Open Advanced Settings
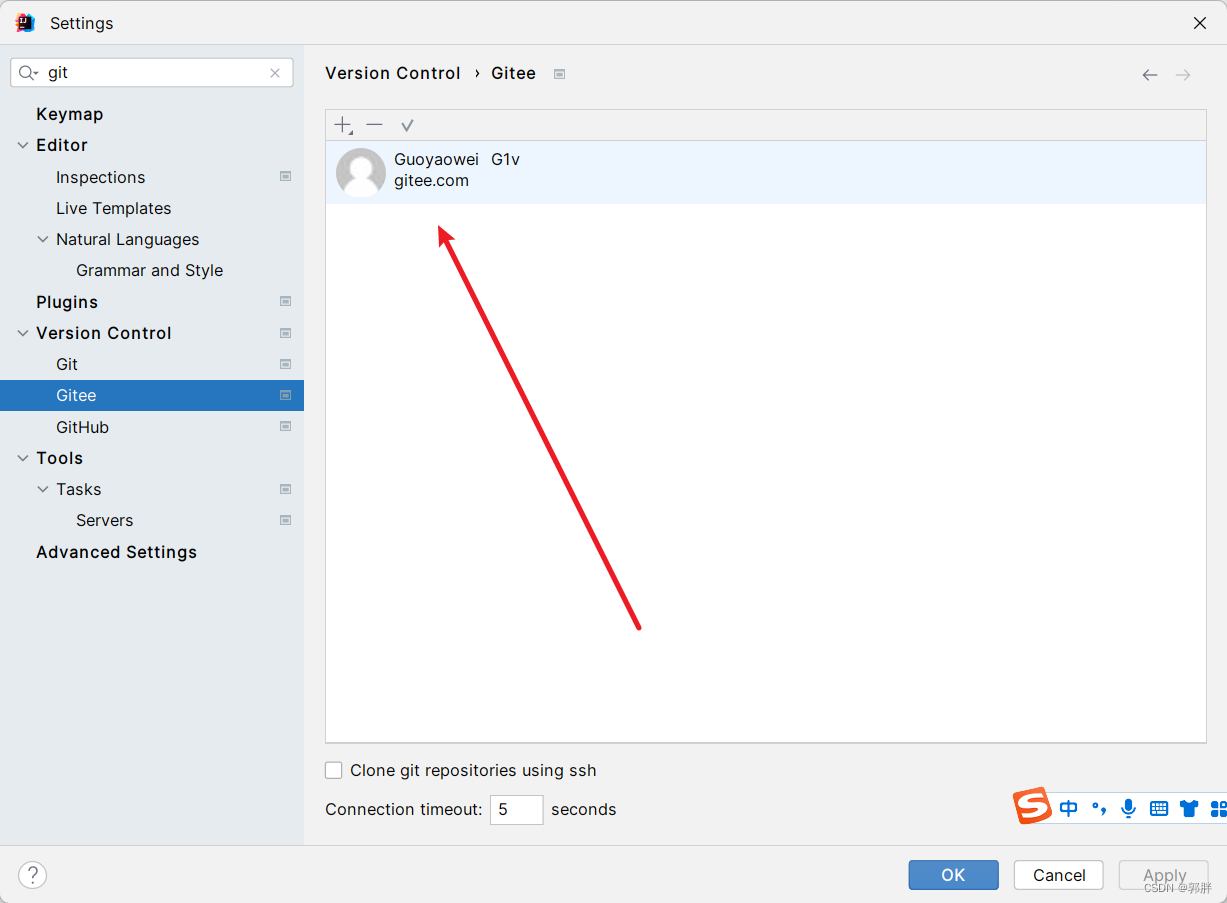 (116, 552)
